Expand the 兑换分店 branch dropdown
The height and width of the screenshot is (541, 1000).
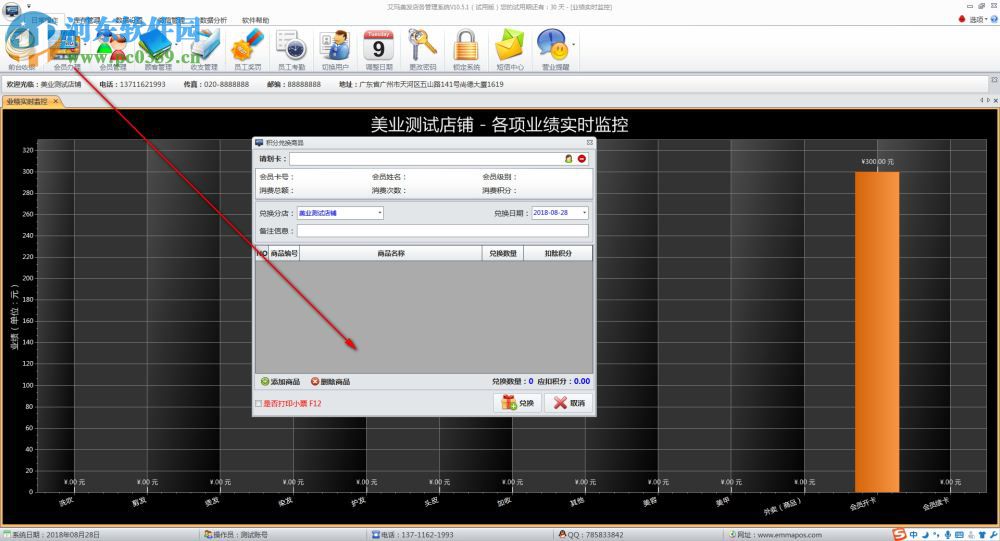pyautogui.click(x=379, y=213)
